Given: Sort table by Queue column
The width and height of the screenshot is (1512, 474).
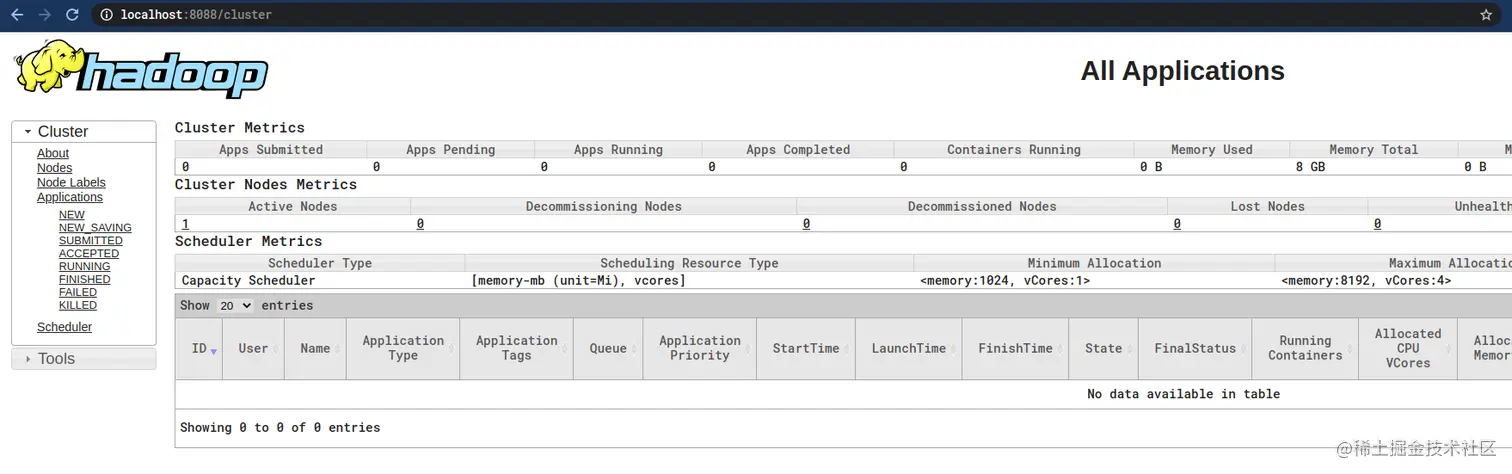Looking at the screenshot, I should click(x=608, y=349).
